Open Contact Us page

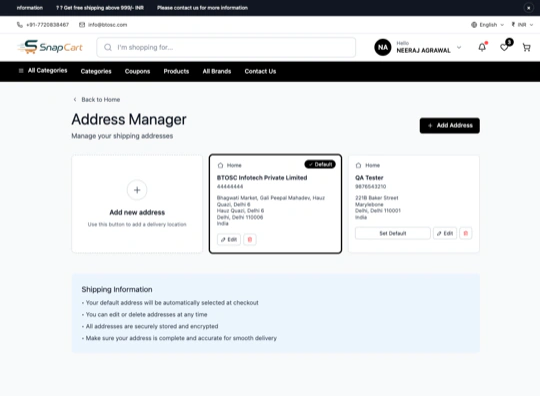click(260, 71)
